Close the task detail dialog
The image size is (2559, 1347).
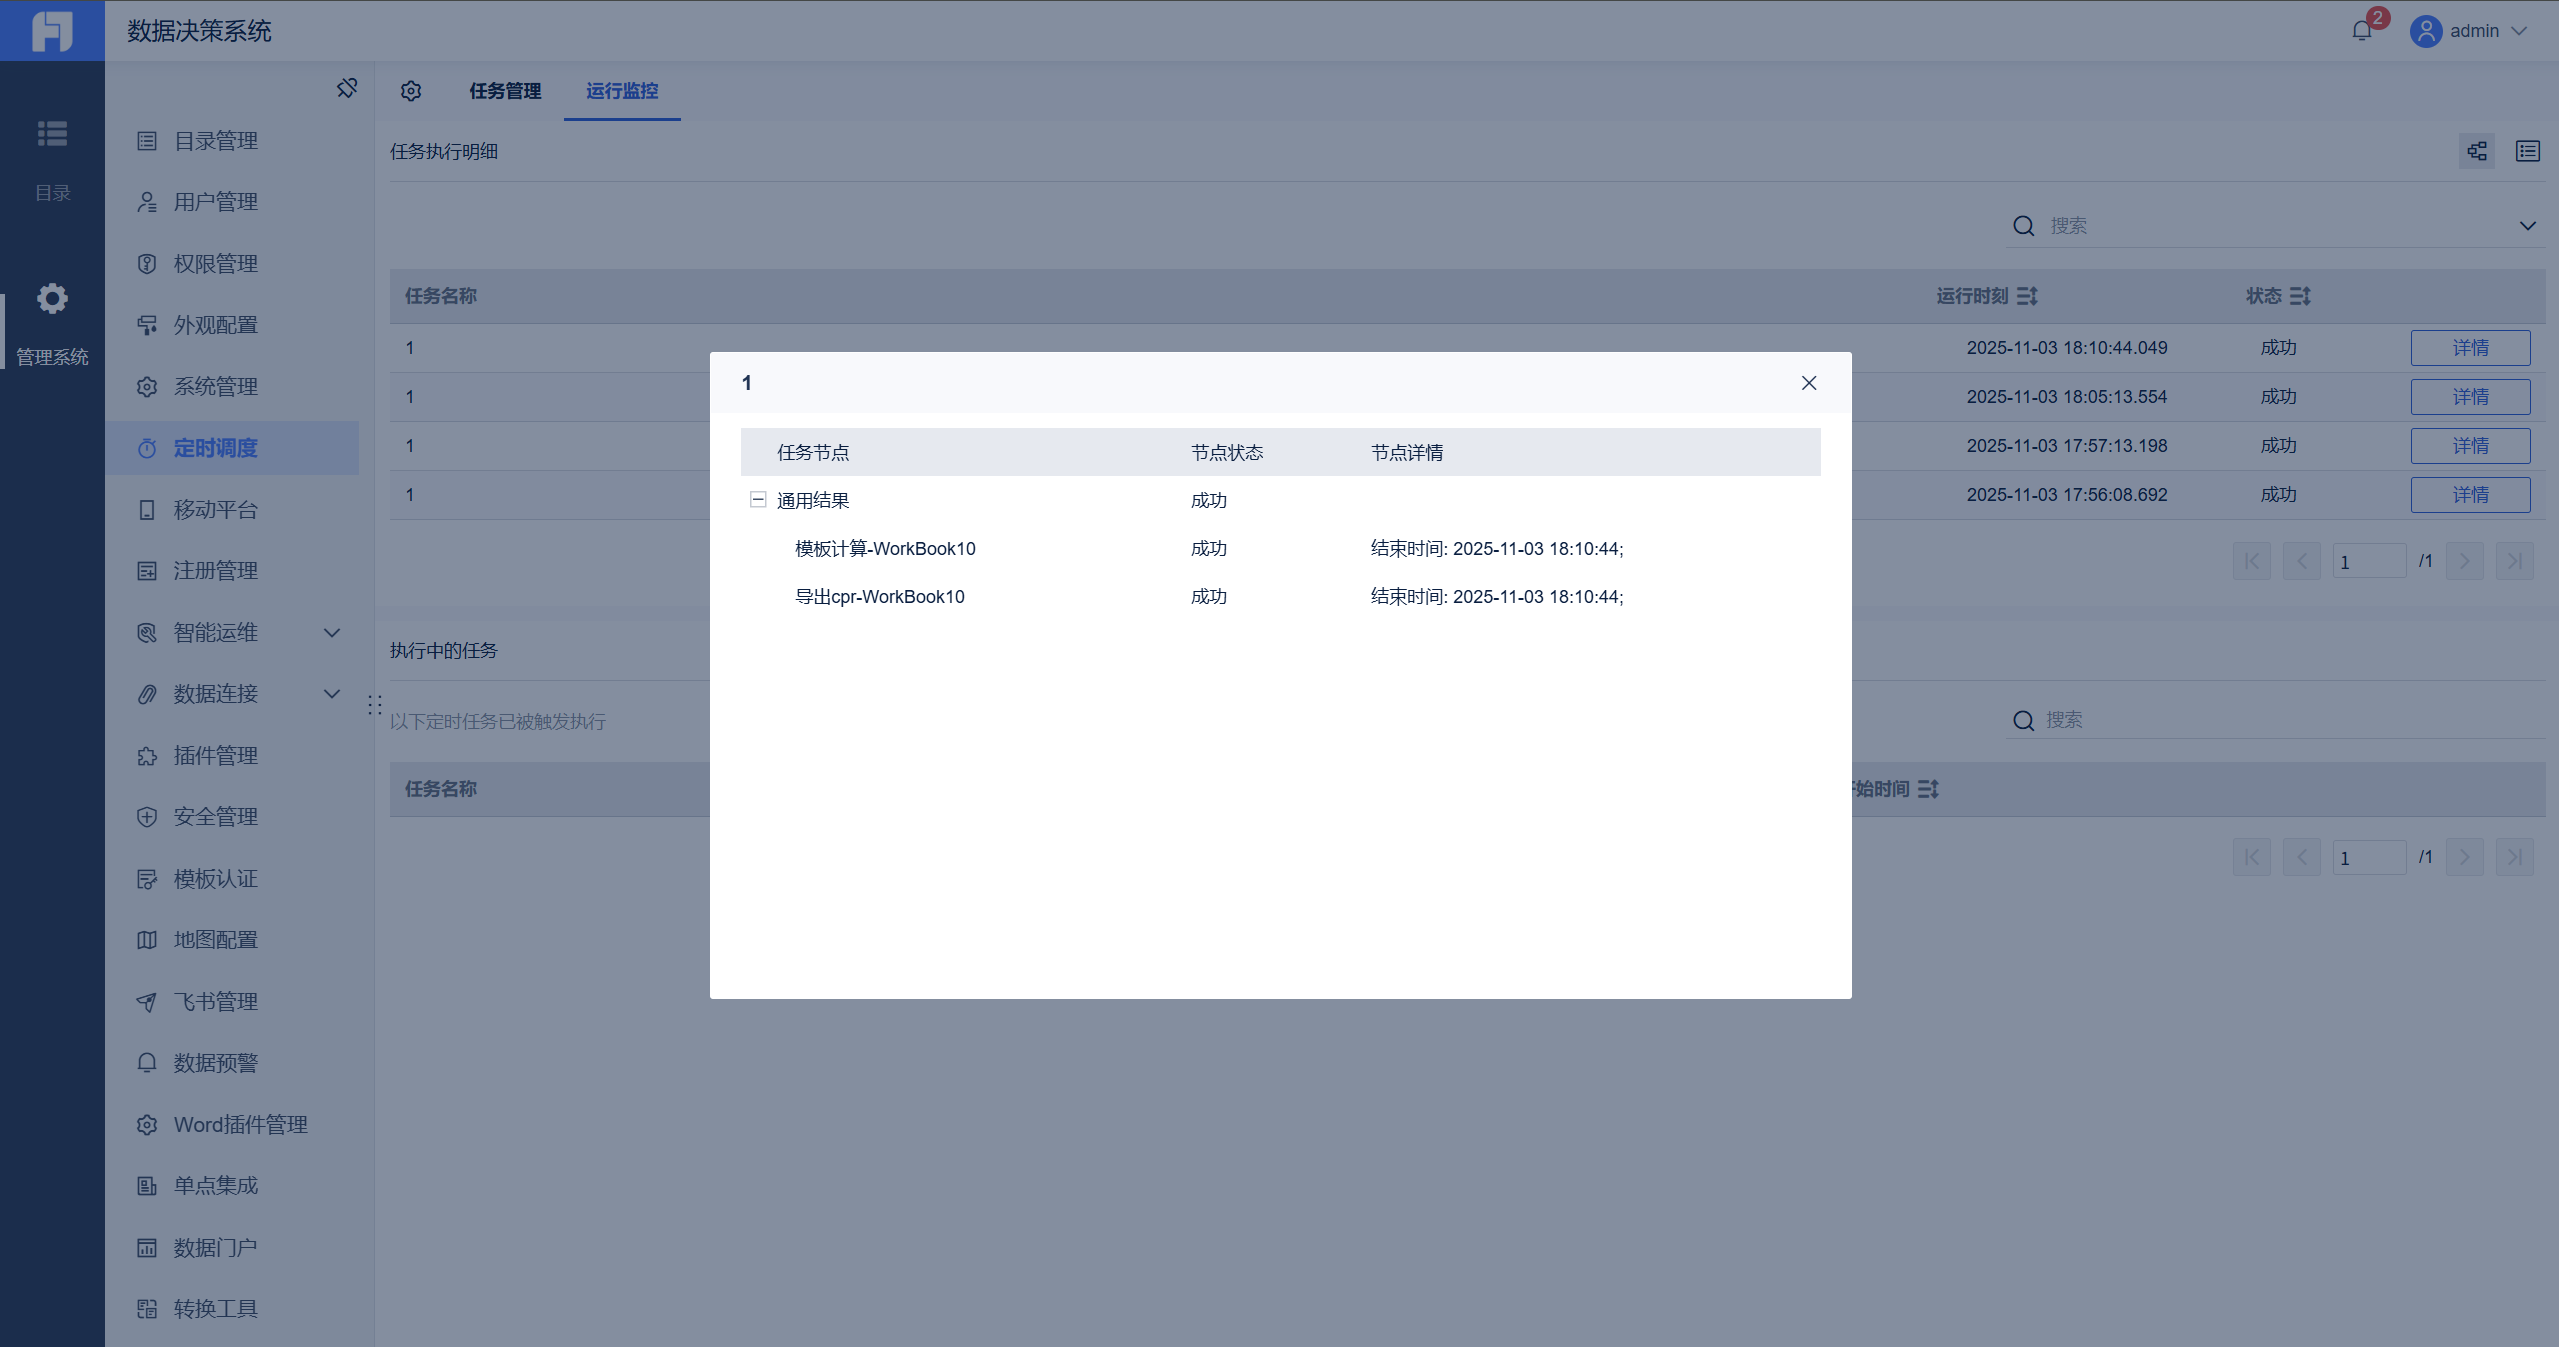click(x=1808, y=383)
